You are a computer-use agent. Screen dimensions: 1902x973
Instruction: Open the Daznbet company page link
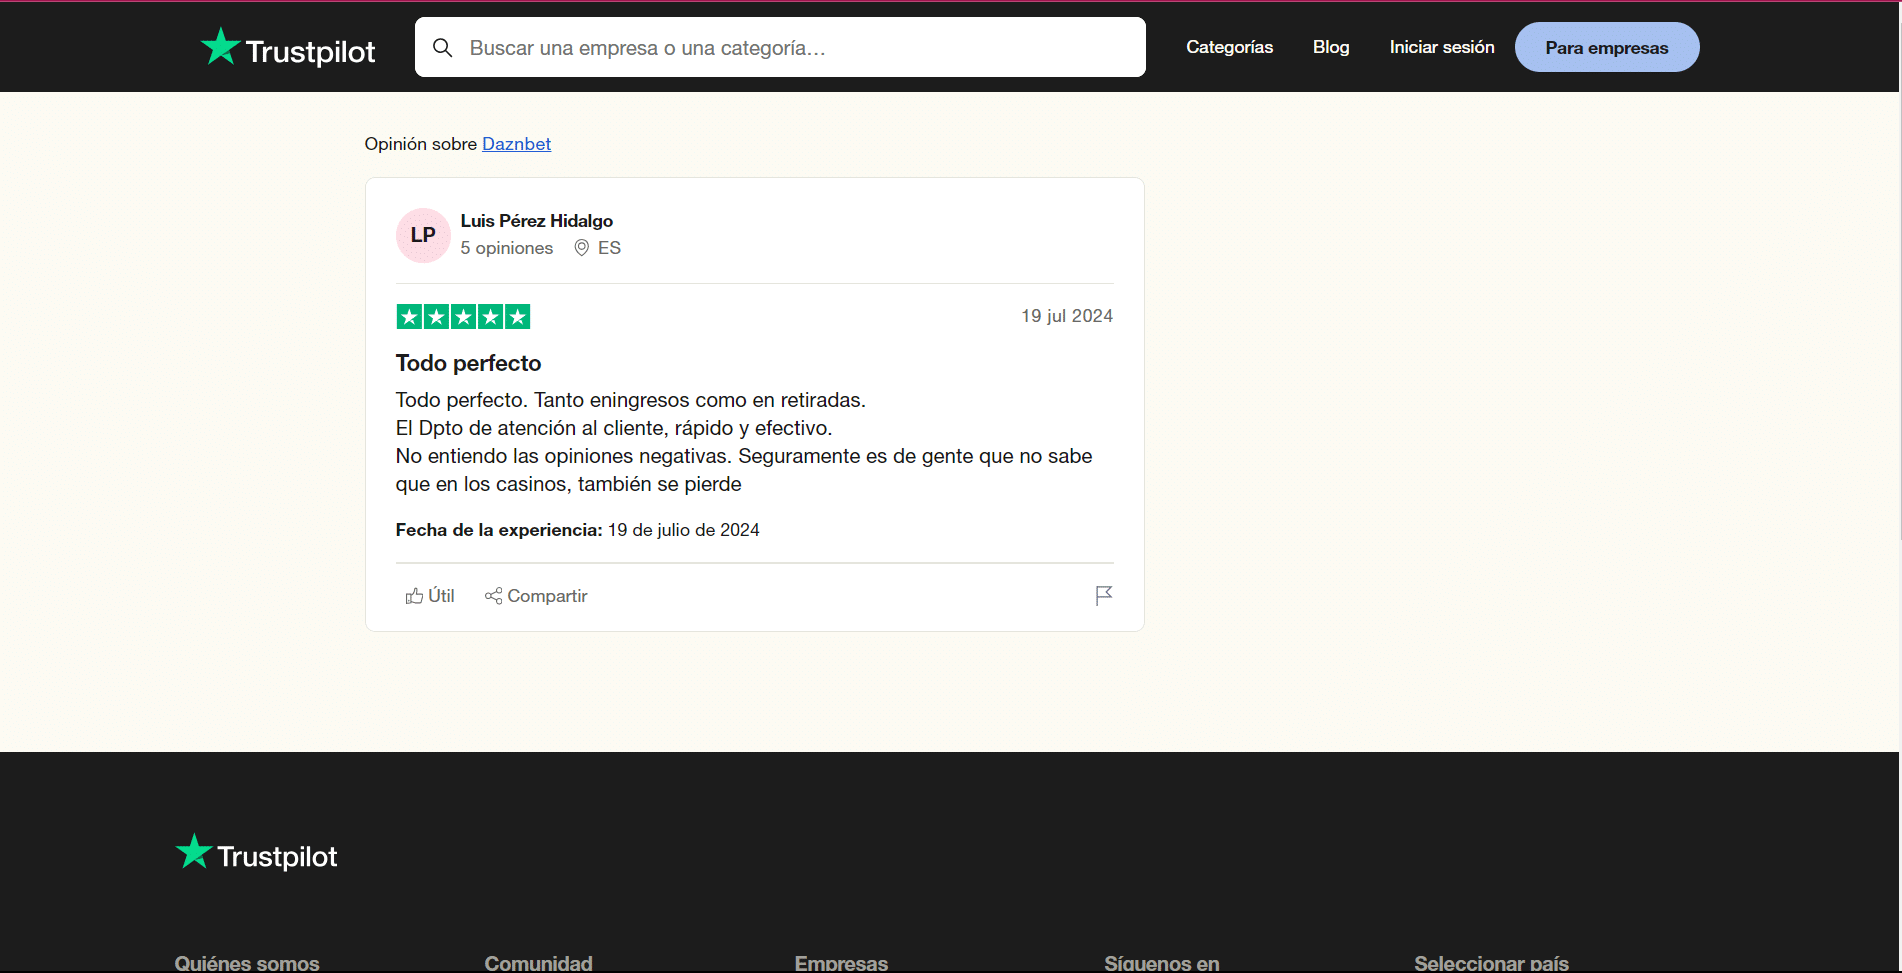click(516, 144)
